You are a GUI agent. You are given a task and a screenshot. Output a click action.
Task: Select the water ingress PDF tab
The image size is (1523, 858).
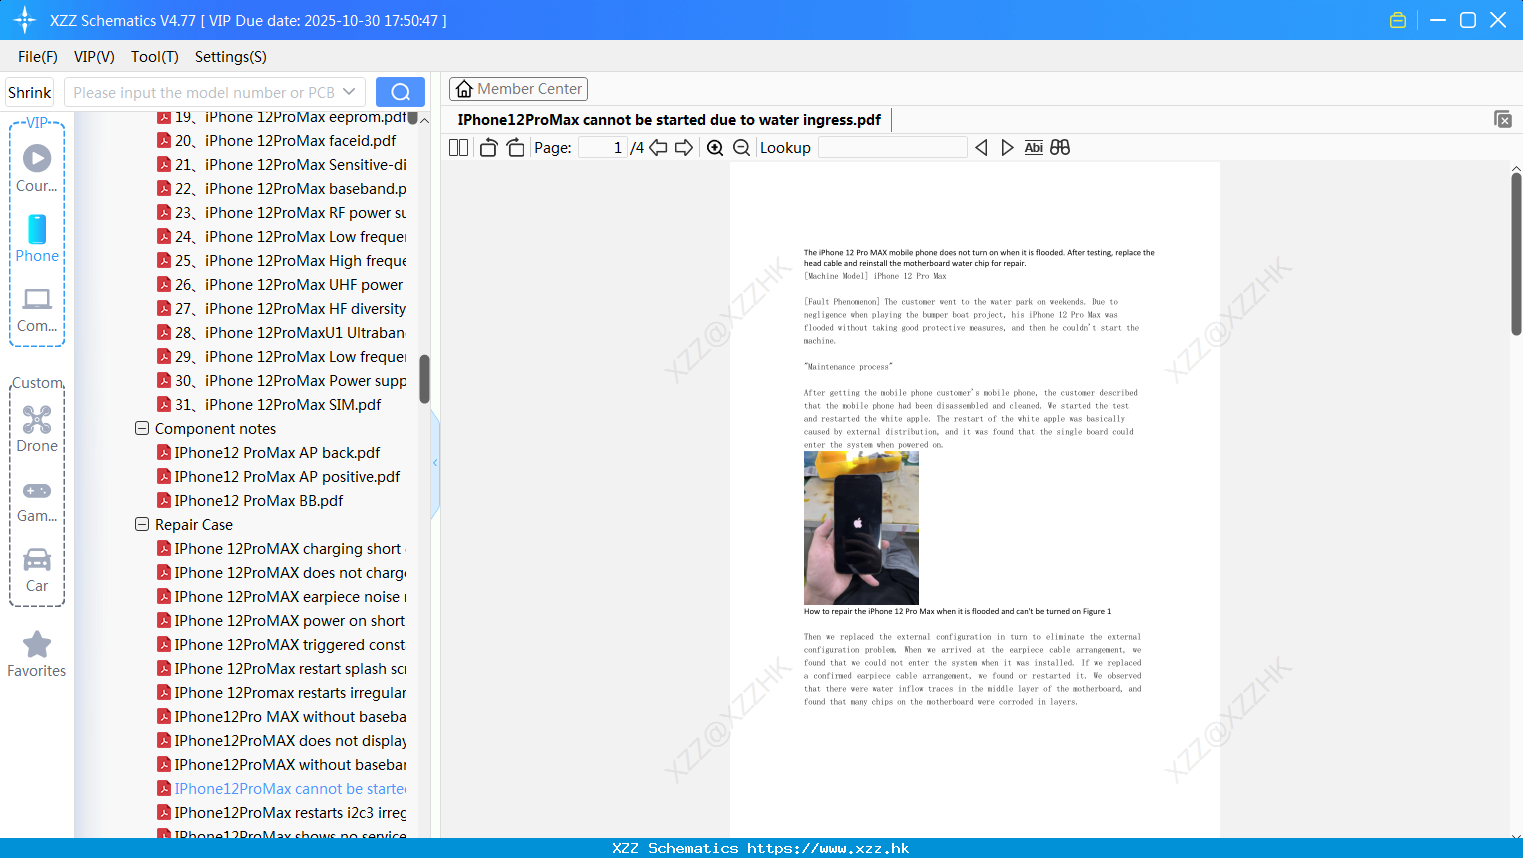click(x=669, y=120)
